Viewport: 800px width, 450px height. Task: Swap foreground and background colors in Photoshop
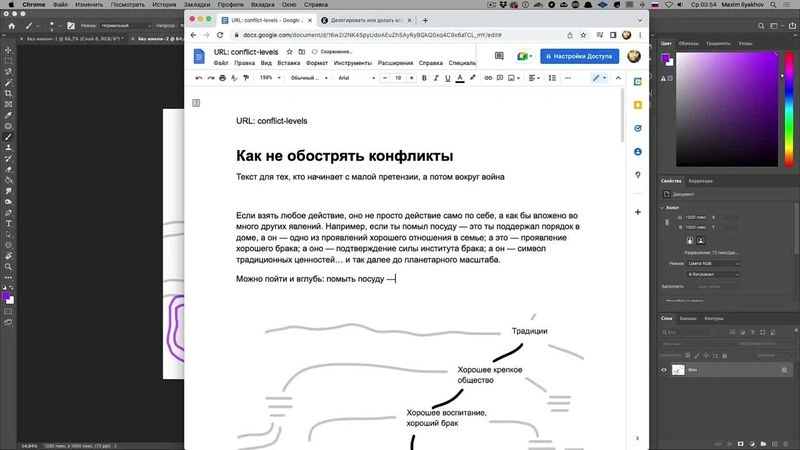click(x=12, y=287)
